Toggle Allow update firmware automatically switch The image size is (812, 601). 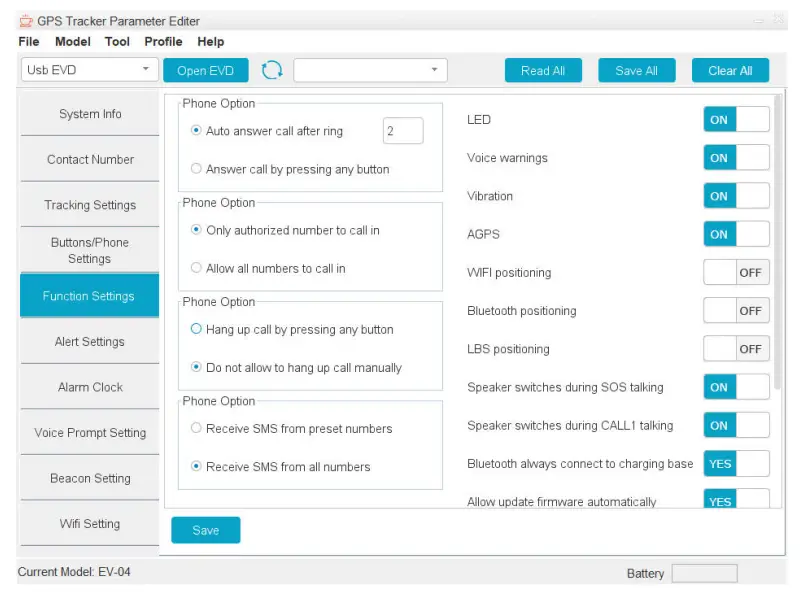[x=736, y=499]
